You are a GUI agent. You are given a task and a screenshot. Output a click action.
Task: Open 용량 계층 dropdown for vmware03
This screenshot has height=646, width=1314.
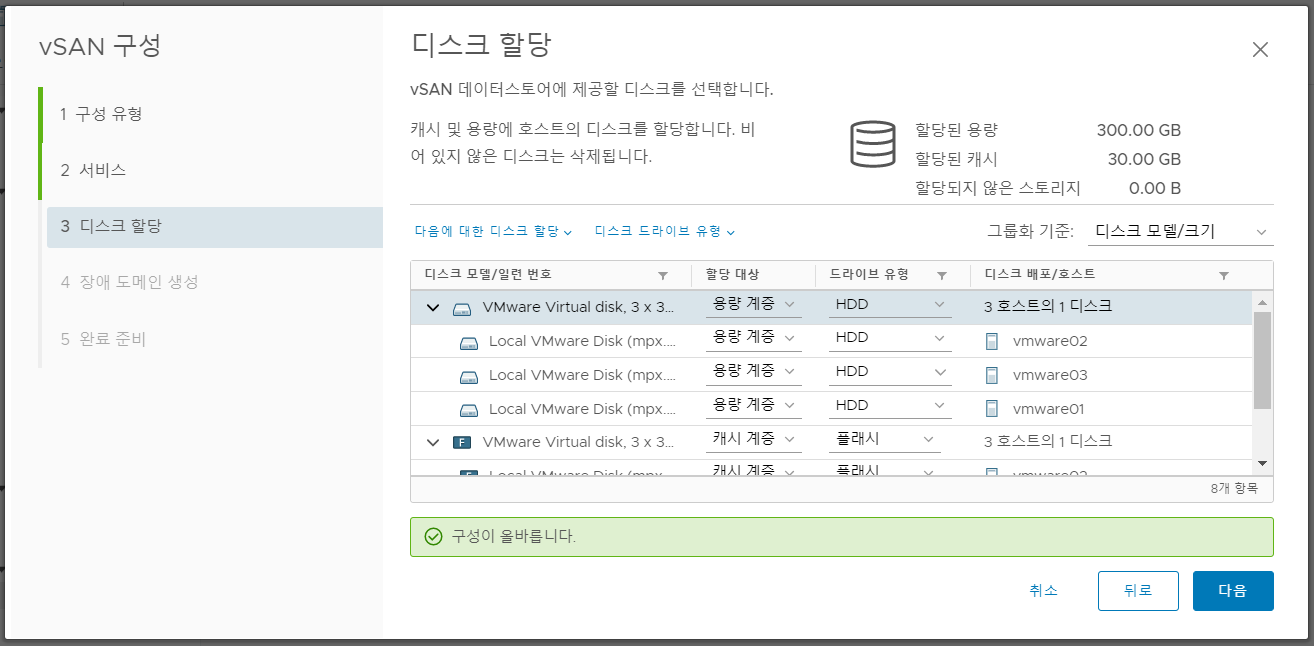pos(753,371)
